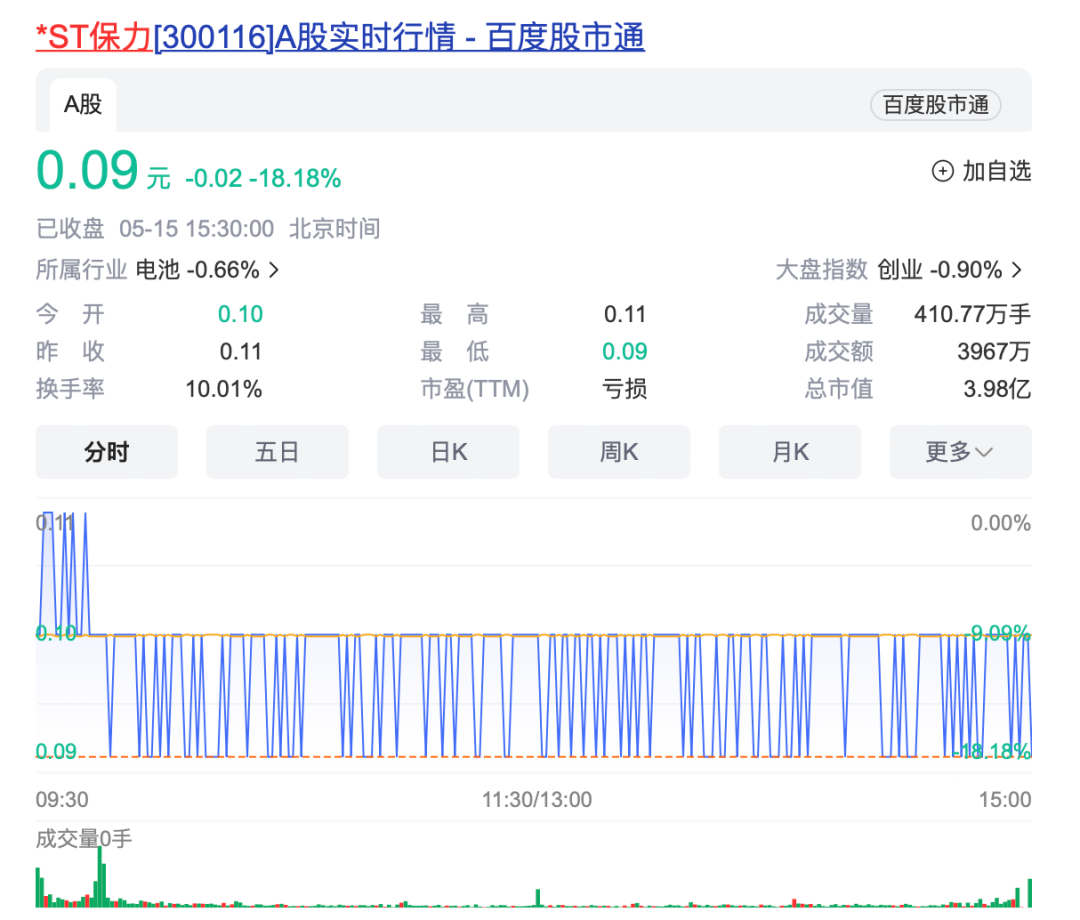Click the 15:00 time axis label

point(1005,799)
